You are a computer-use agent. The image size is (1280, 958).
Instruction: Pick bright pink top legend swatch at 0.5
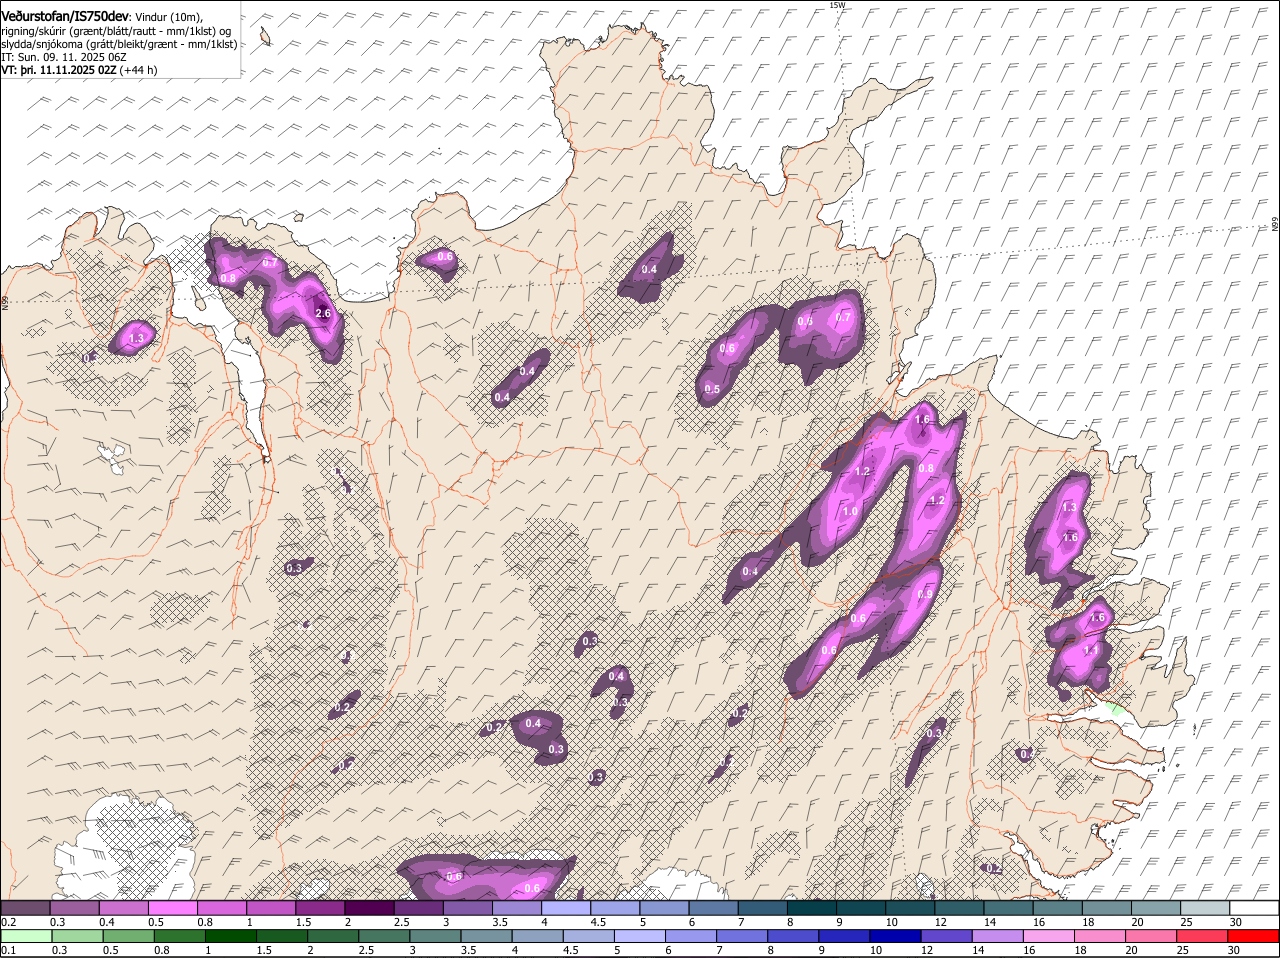point(172,907)
